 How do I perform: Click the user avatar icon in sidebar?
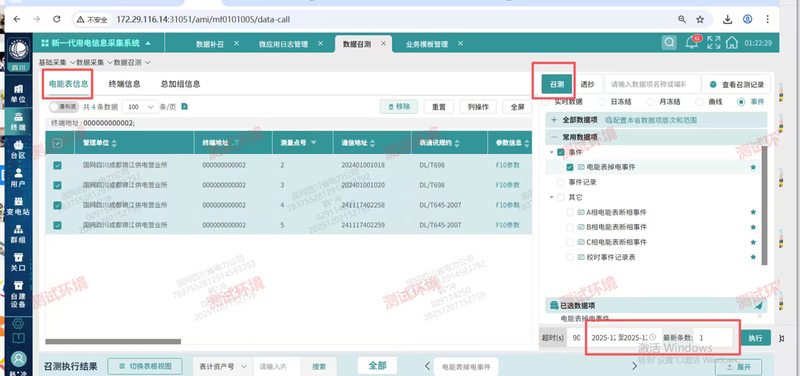tap(18, 359)
